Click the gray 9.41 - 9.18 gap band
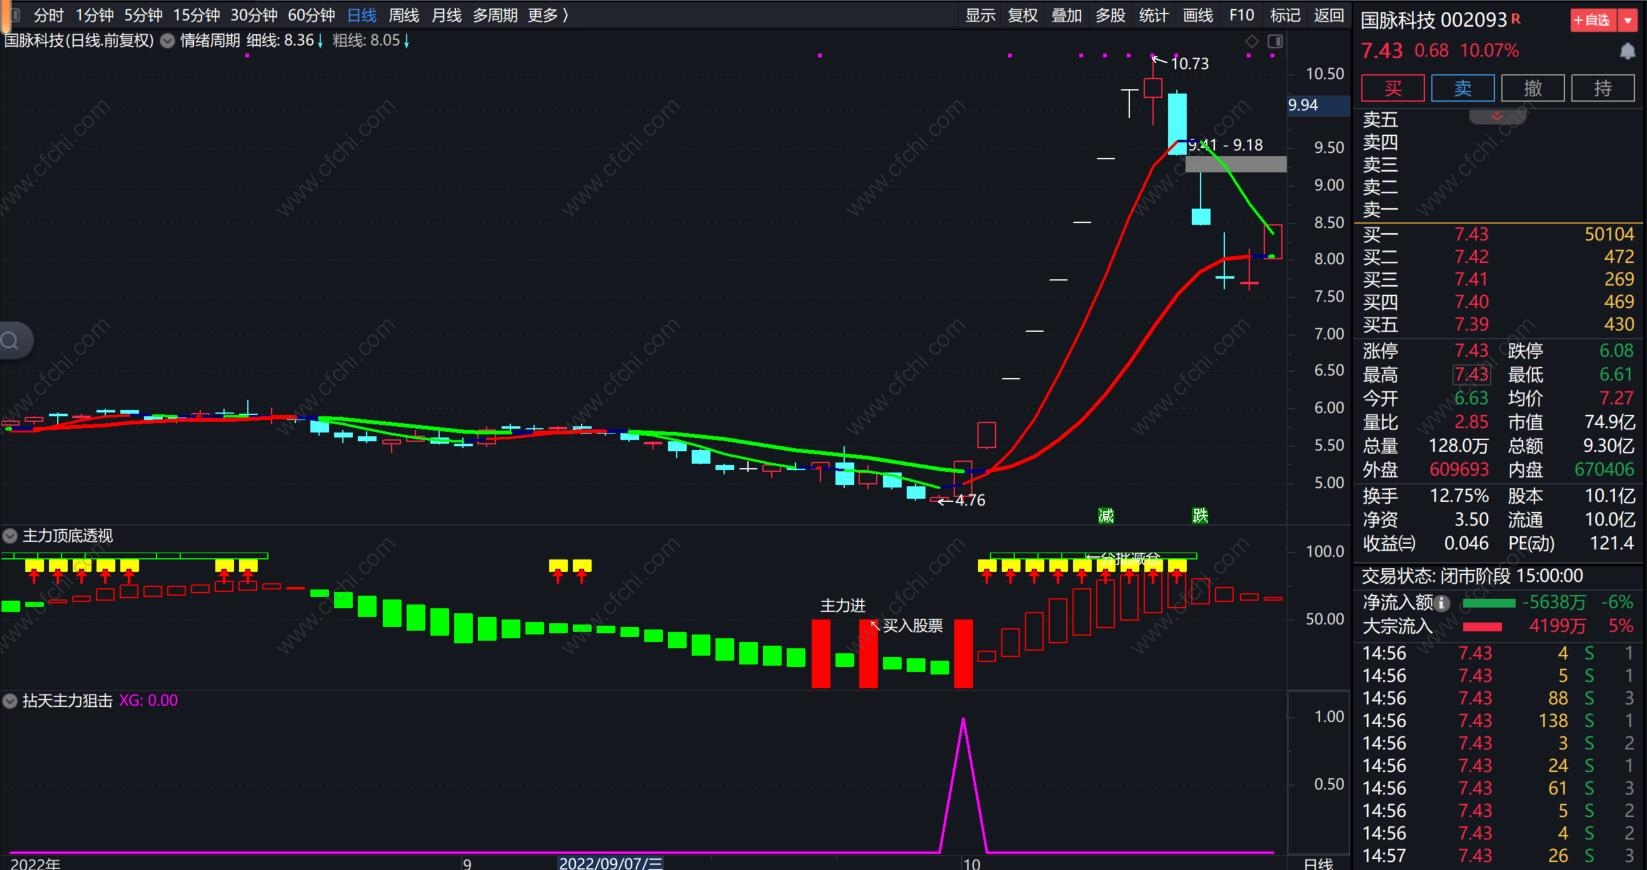The width and height of the screenshot is (1647, 870). coord(1236,164)
